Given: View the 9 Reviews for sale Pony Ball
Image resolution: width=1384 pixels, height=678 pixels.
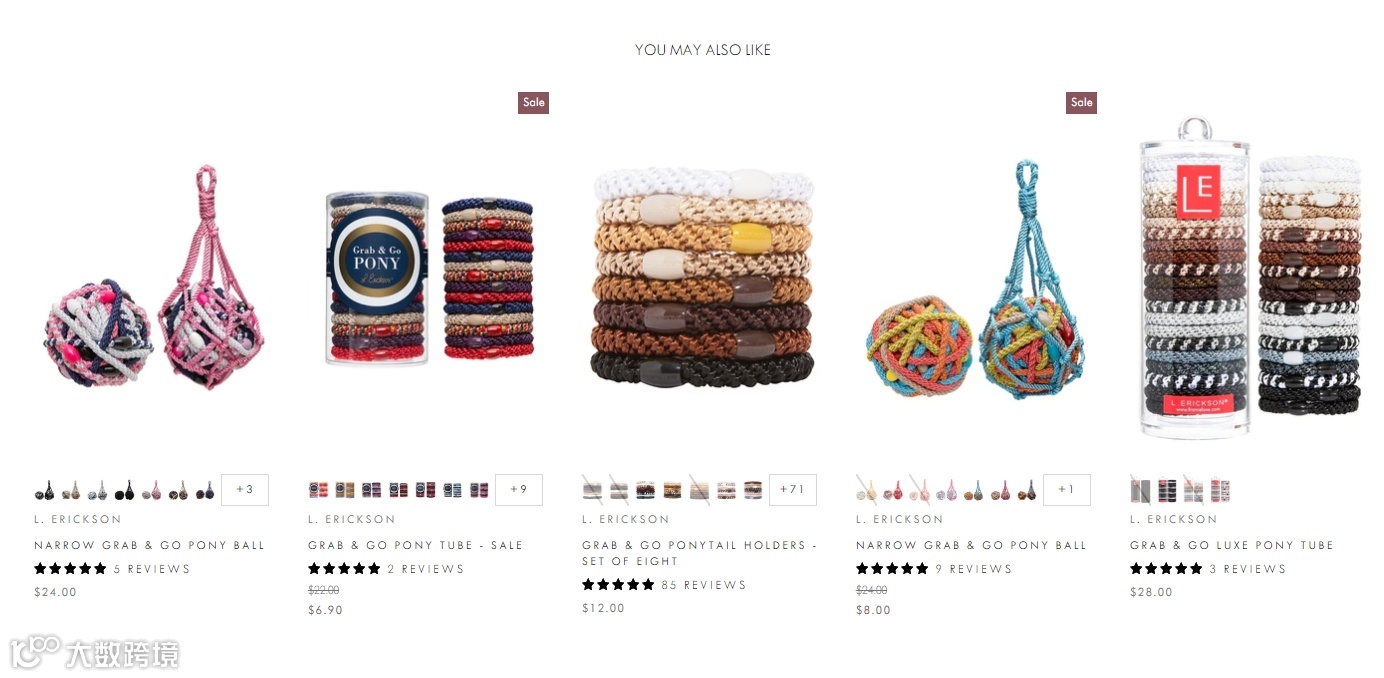Looking at the screenshot, I should pos(974,569).
